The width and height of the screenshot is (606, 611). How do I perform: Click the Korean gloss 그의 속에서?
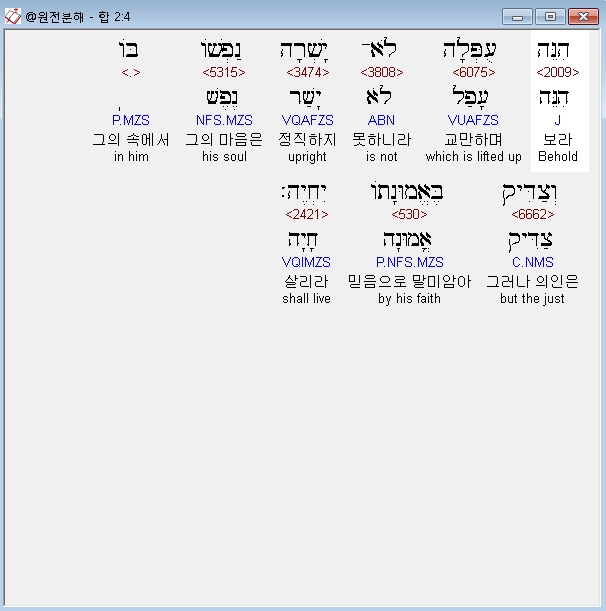point(131,140)
